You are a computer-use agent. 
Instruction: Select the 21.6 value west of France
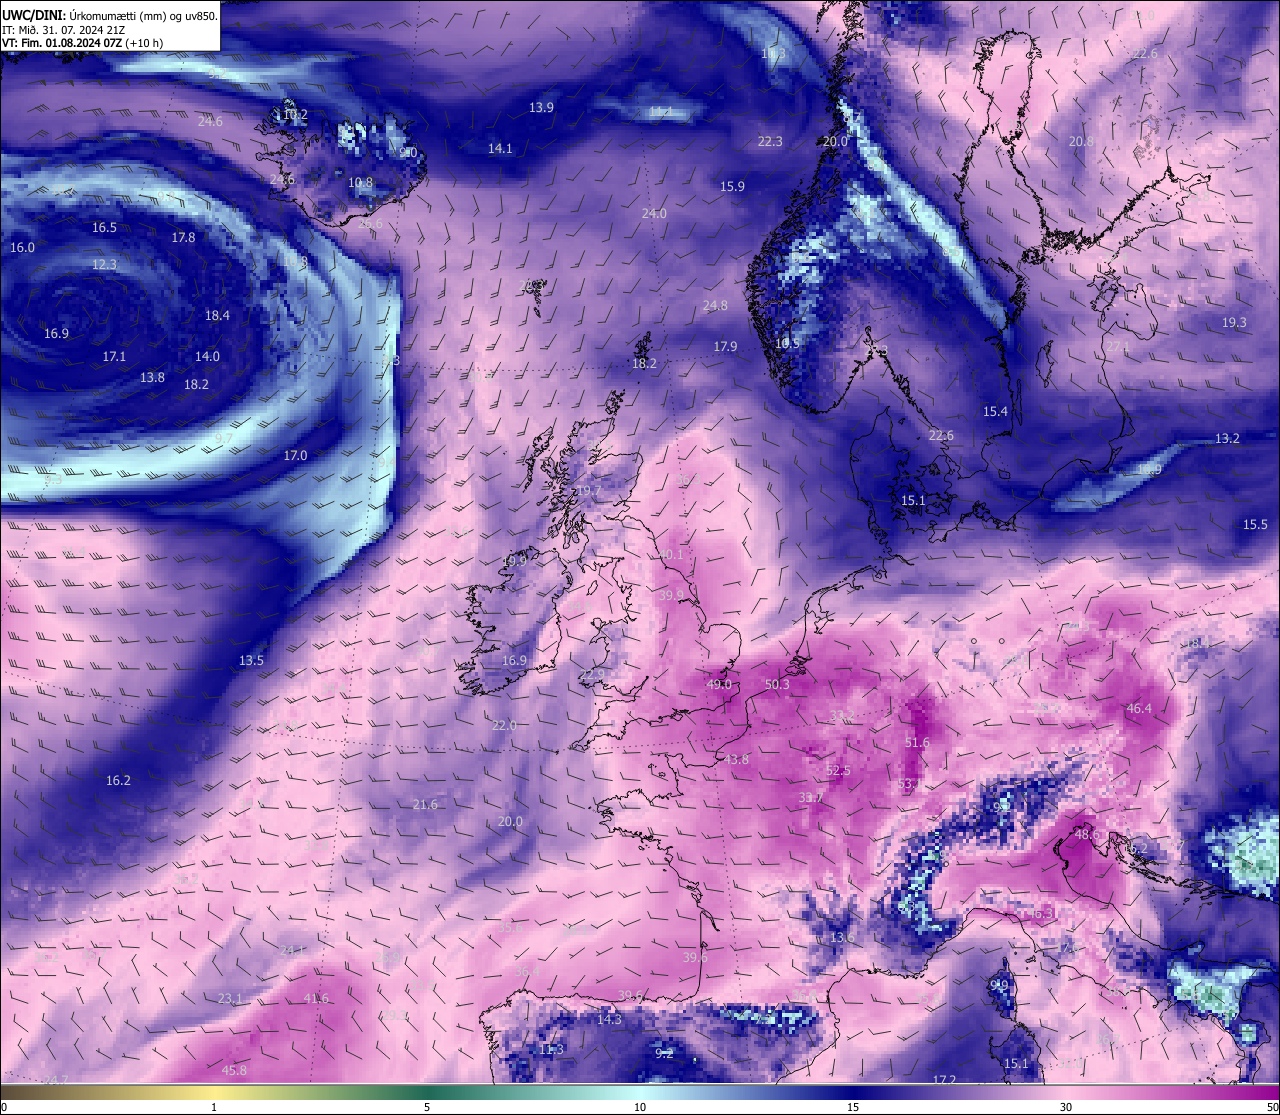pos(425,805)
